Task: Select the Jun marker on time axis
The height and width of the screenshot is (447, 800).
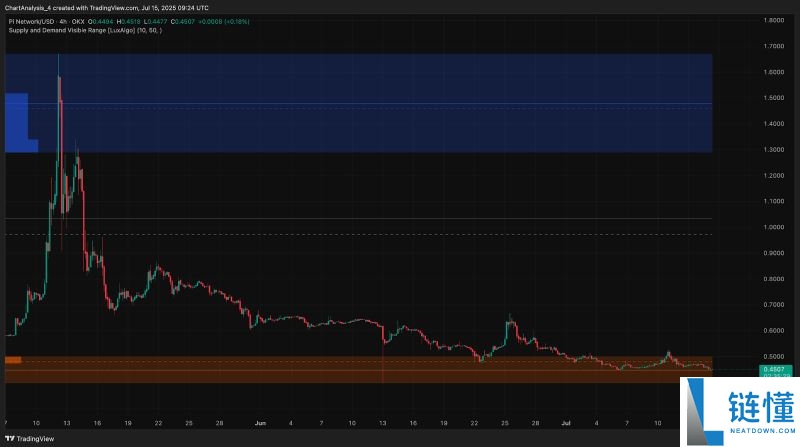Action: click(x=260, y=422)
